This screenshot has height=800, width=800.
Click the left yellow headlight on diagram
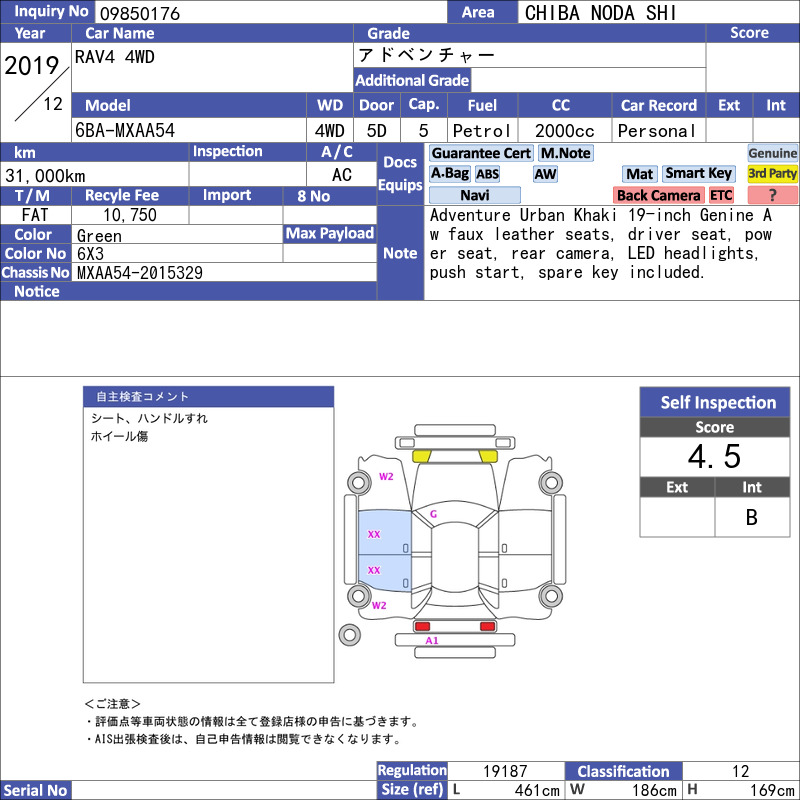coord(421,457)
